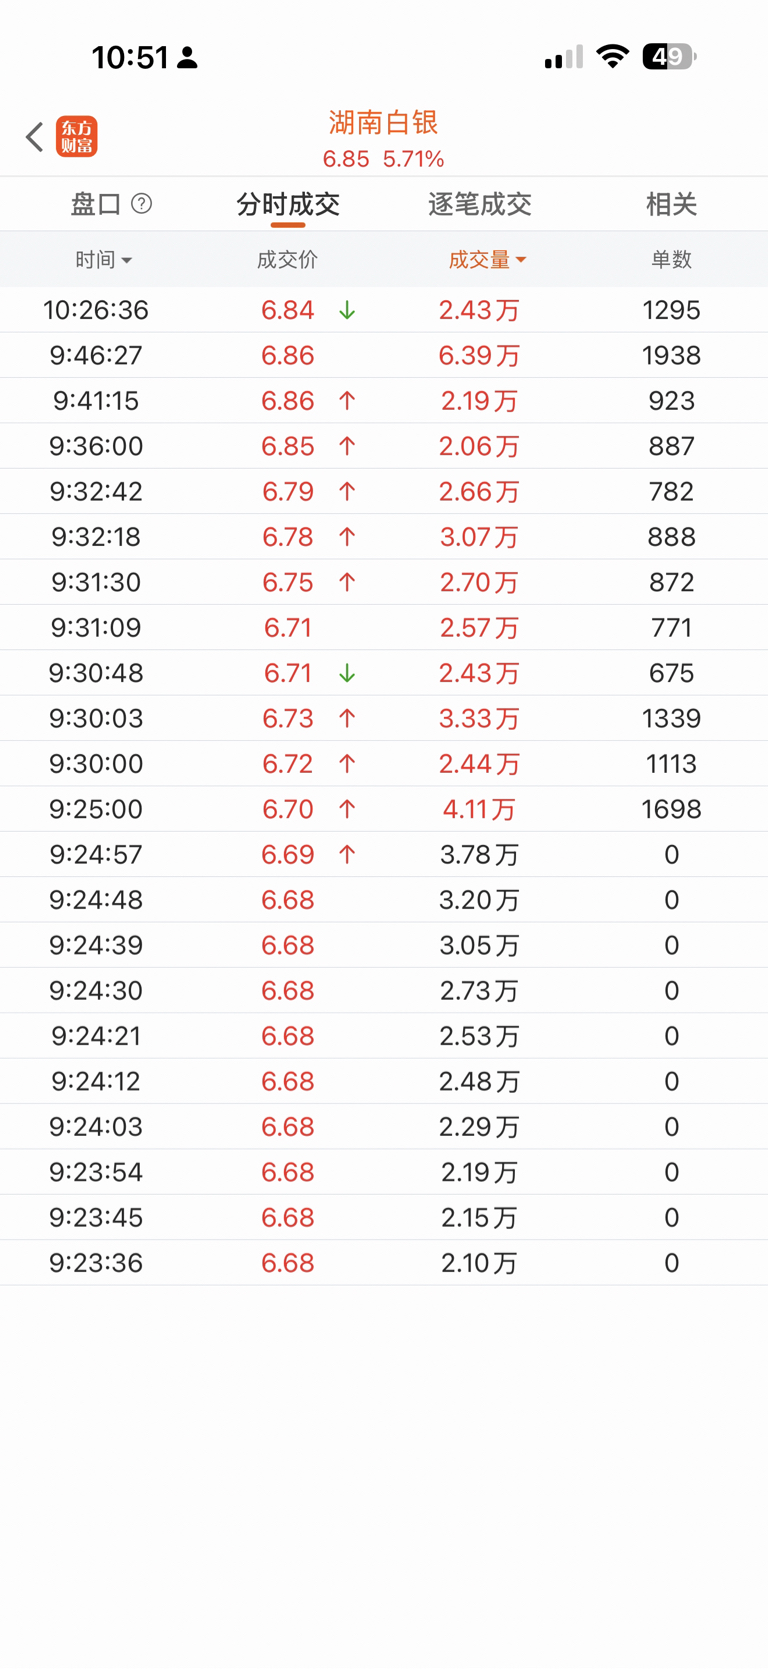Tap the green down arrow at 10:26:36
The width and height of the screenshot is (768, 1669).
(347, 311)
